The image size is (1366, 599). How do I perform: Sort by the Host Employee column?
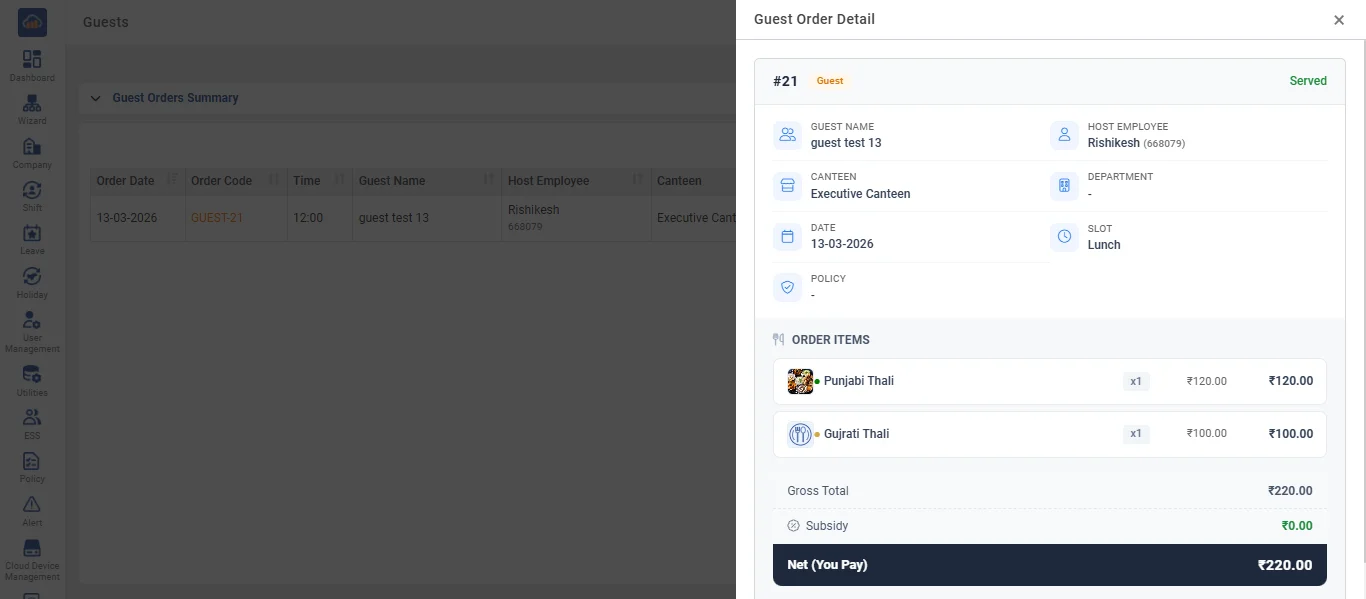pos(576,181)
